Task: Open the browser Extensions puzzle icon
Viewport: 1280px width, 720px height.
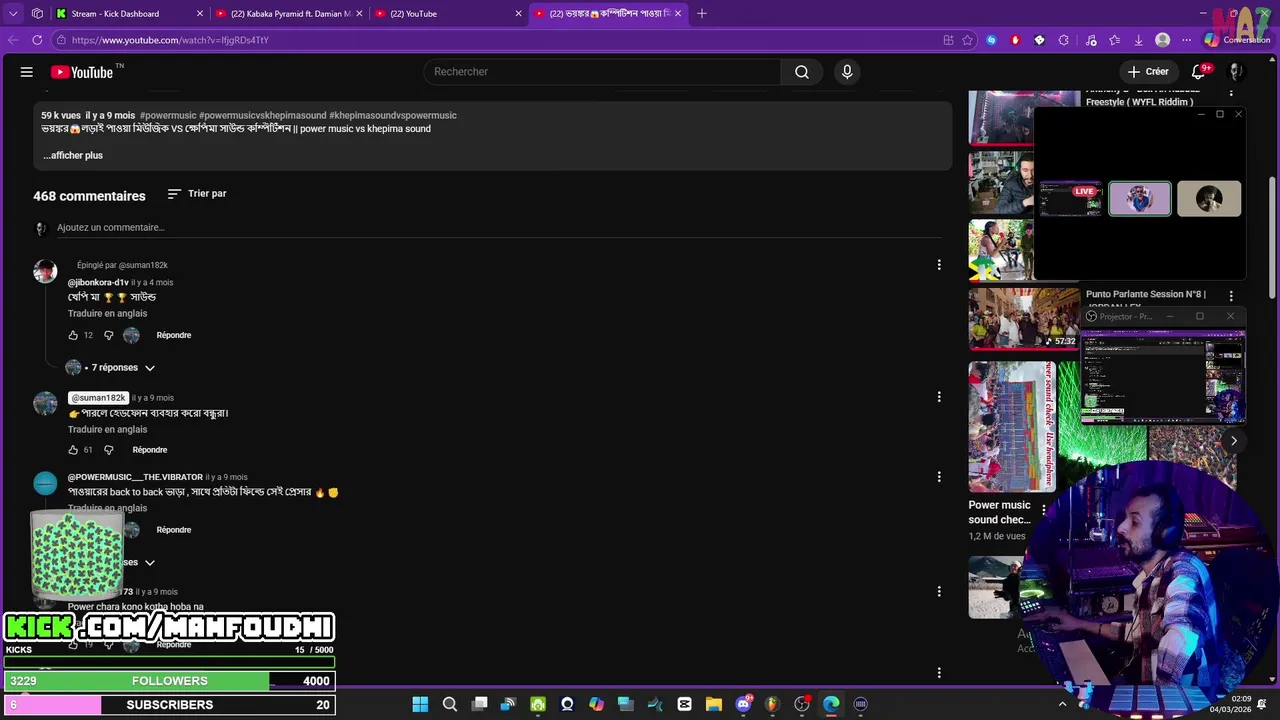Action: pos(1063,40)
